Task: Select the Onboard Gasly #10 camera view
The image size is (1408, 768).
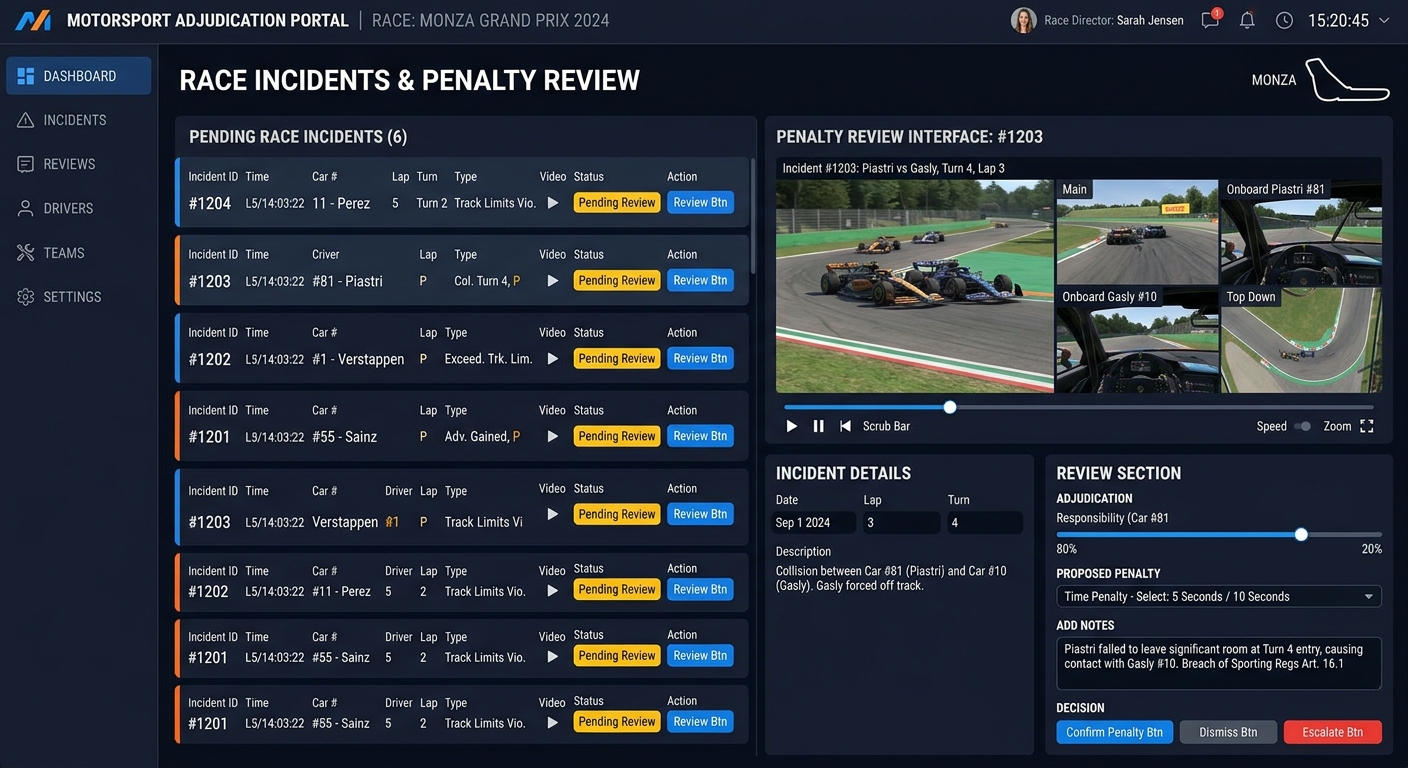Action: tap(1137, 340)
